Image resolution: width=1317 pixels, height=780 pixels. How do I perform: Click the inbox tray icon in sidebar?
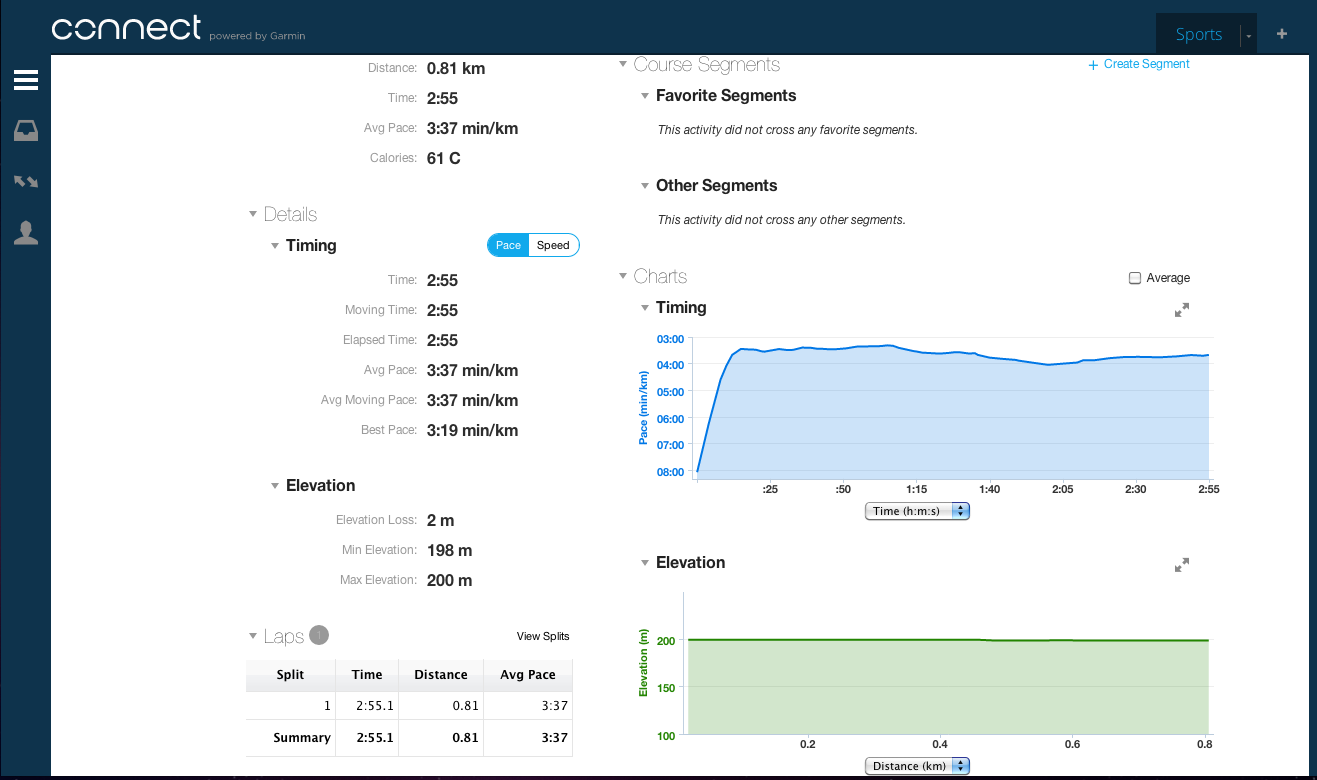(x=26, y=131)
